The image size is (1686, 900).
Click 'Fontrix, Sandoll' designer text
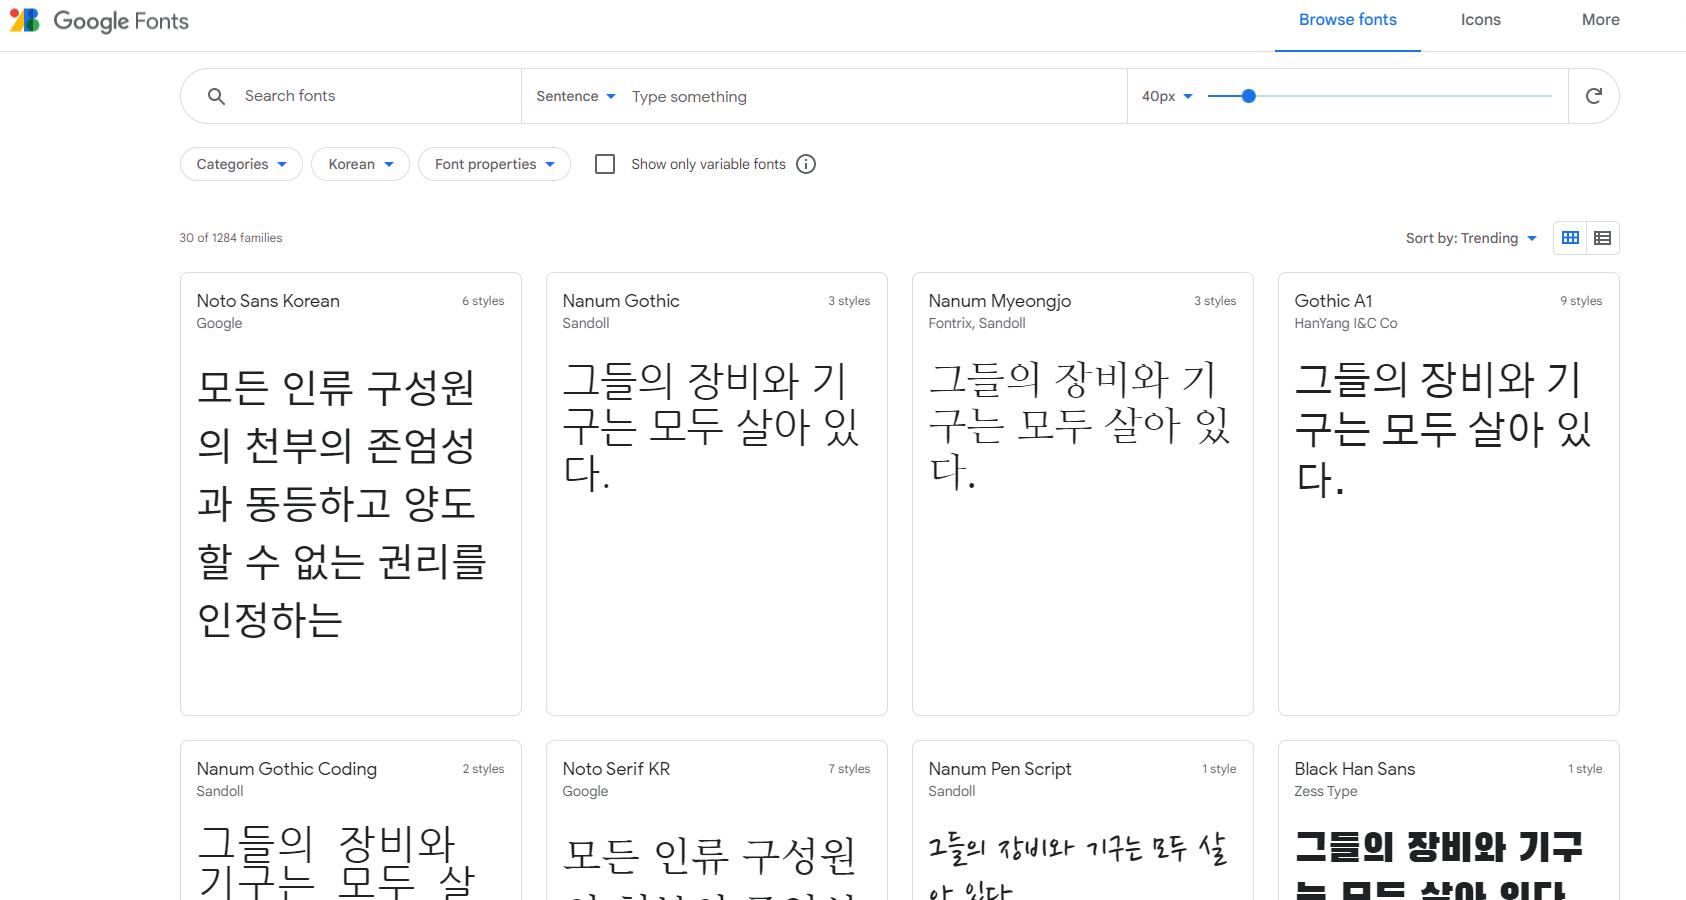(977, 323)
